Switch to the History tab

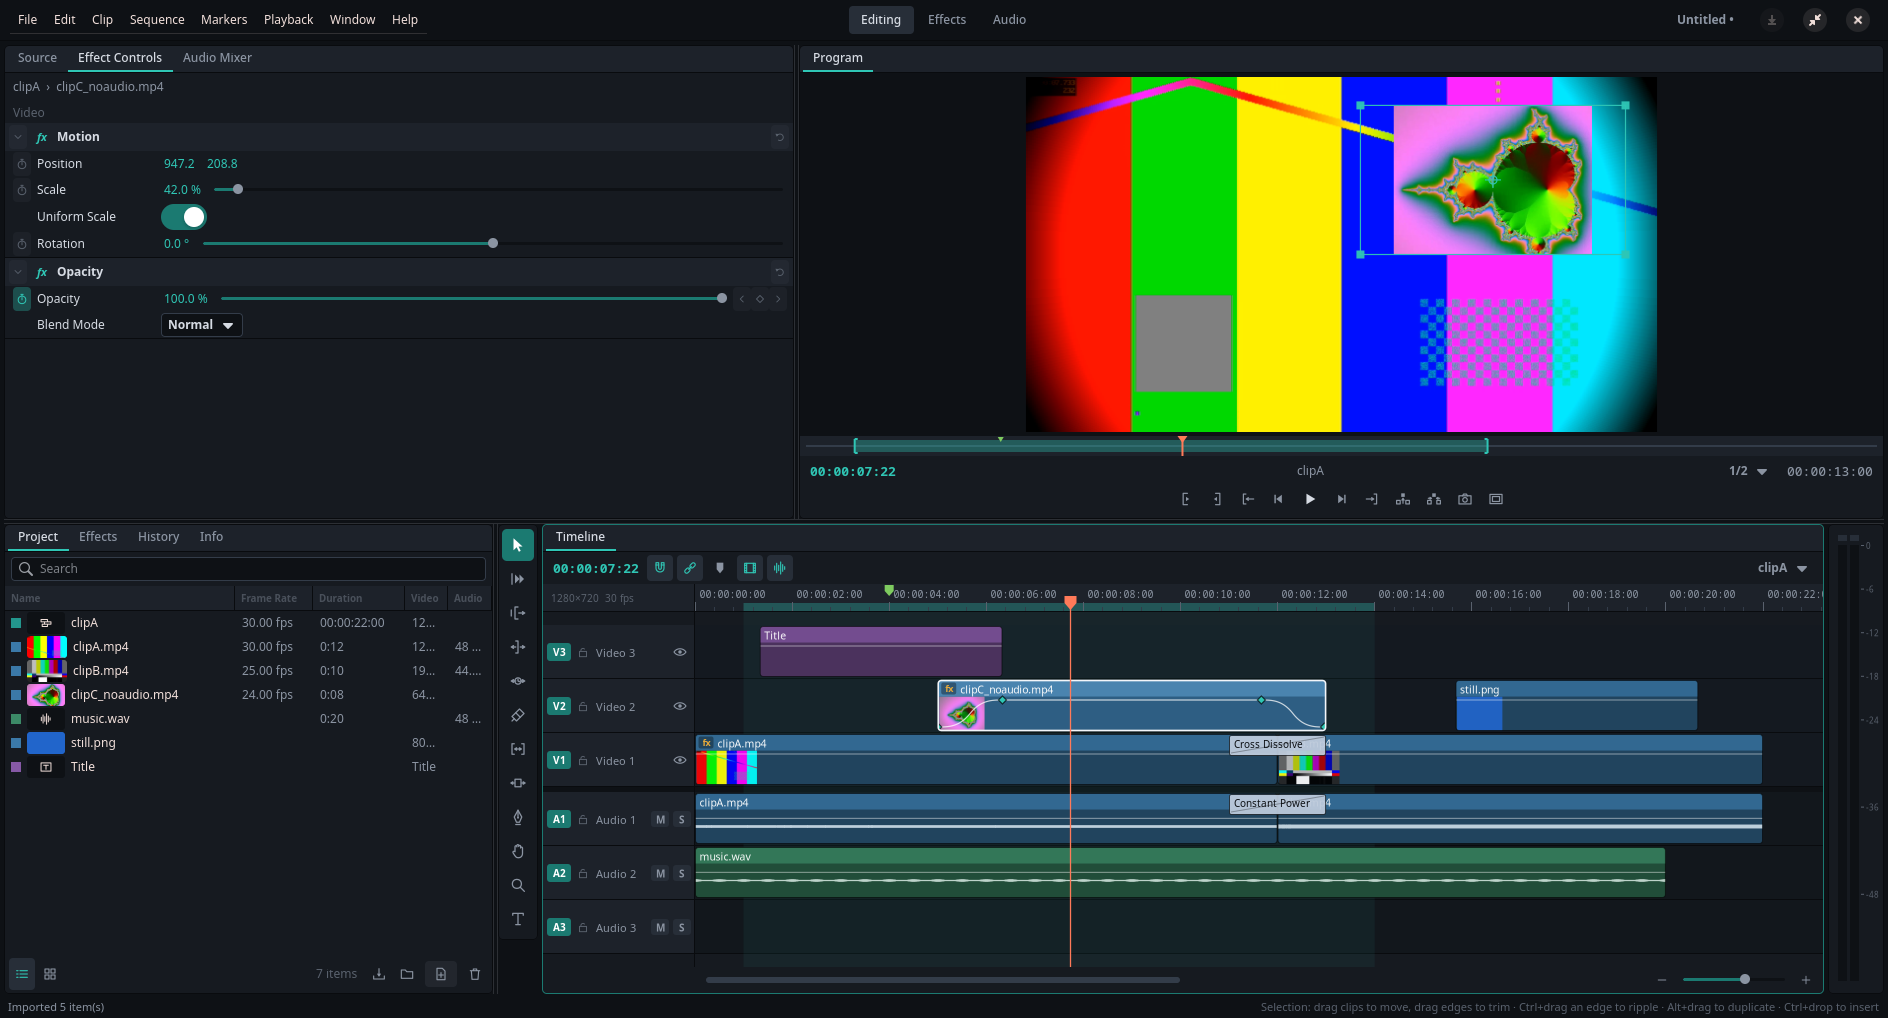click(159, 537)
